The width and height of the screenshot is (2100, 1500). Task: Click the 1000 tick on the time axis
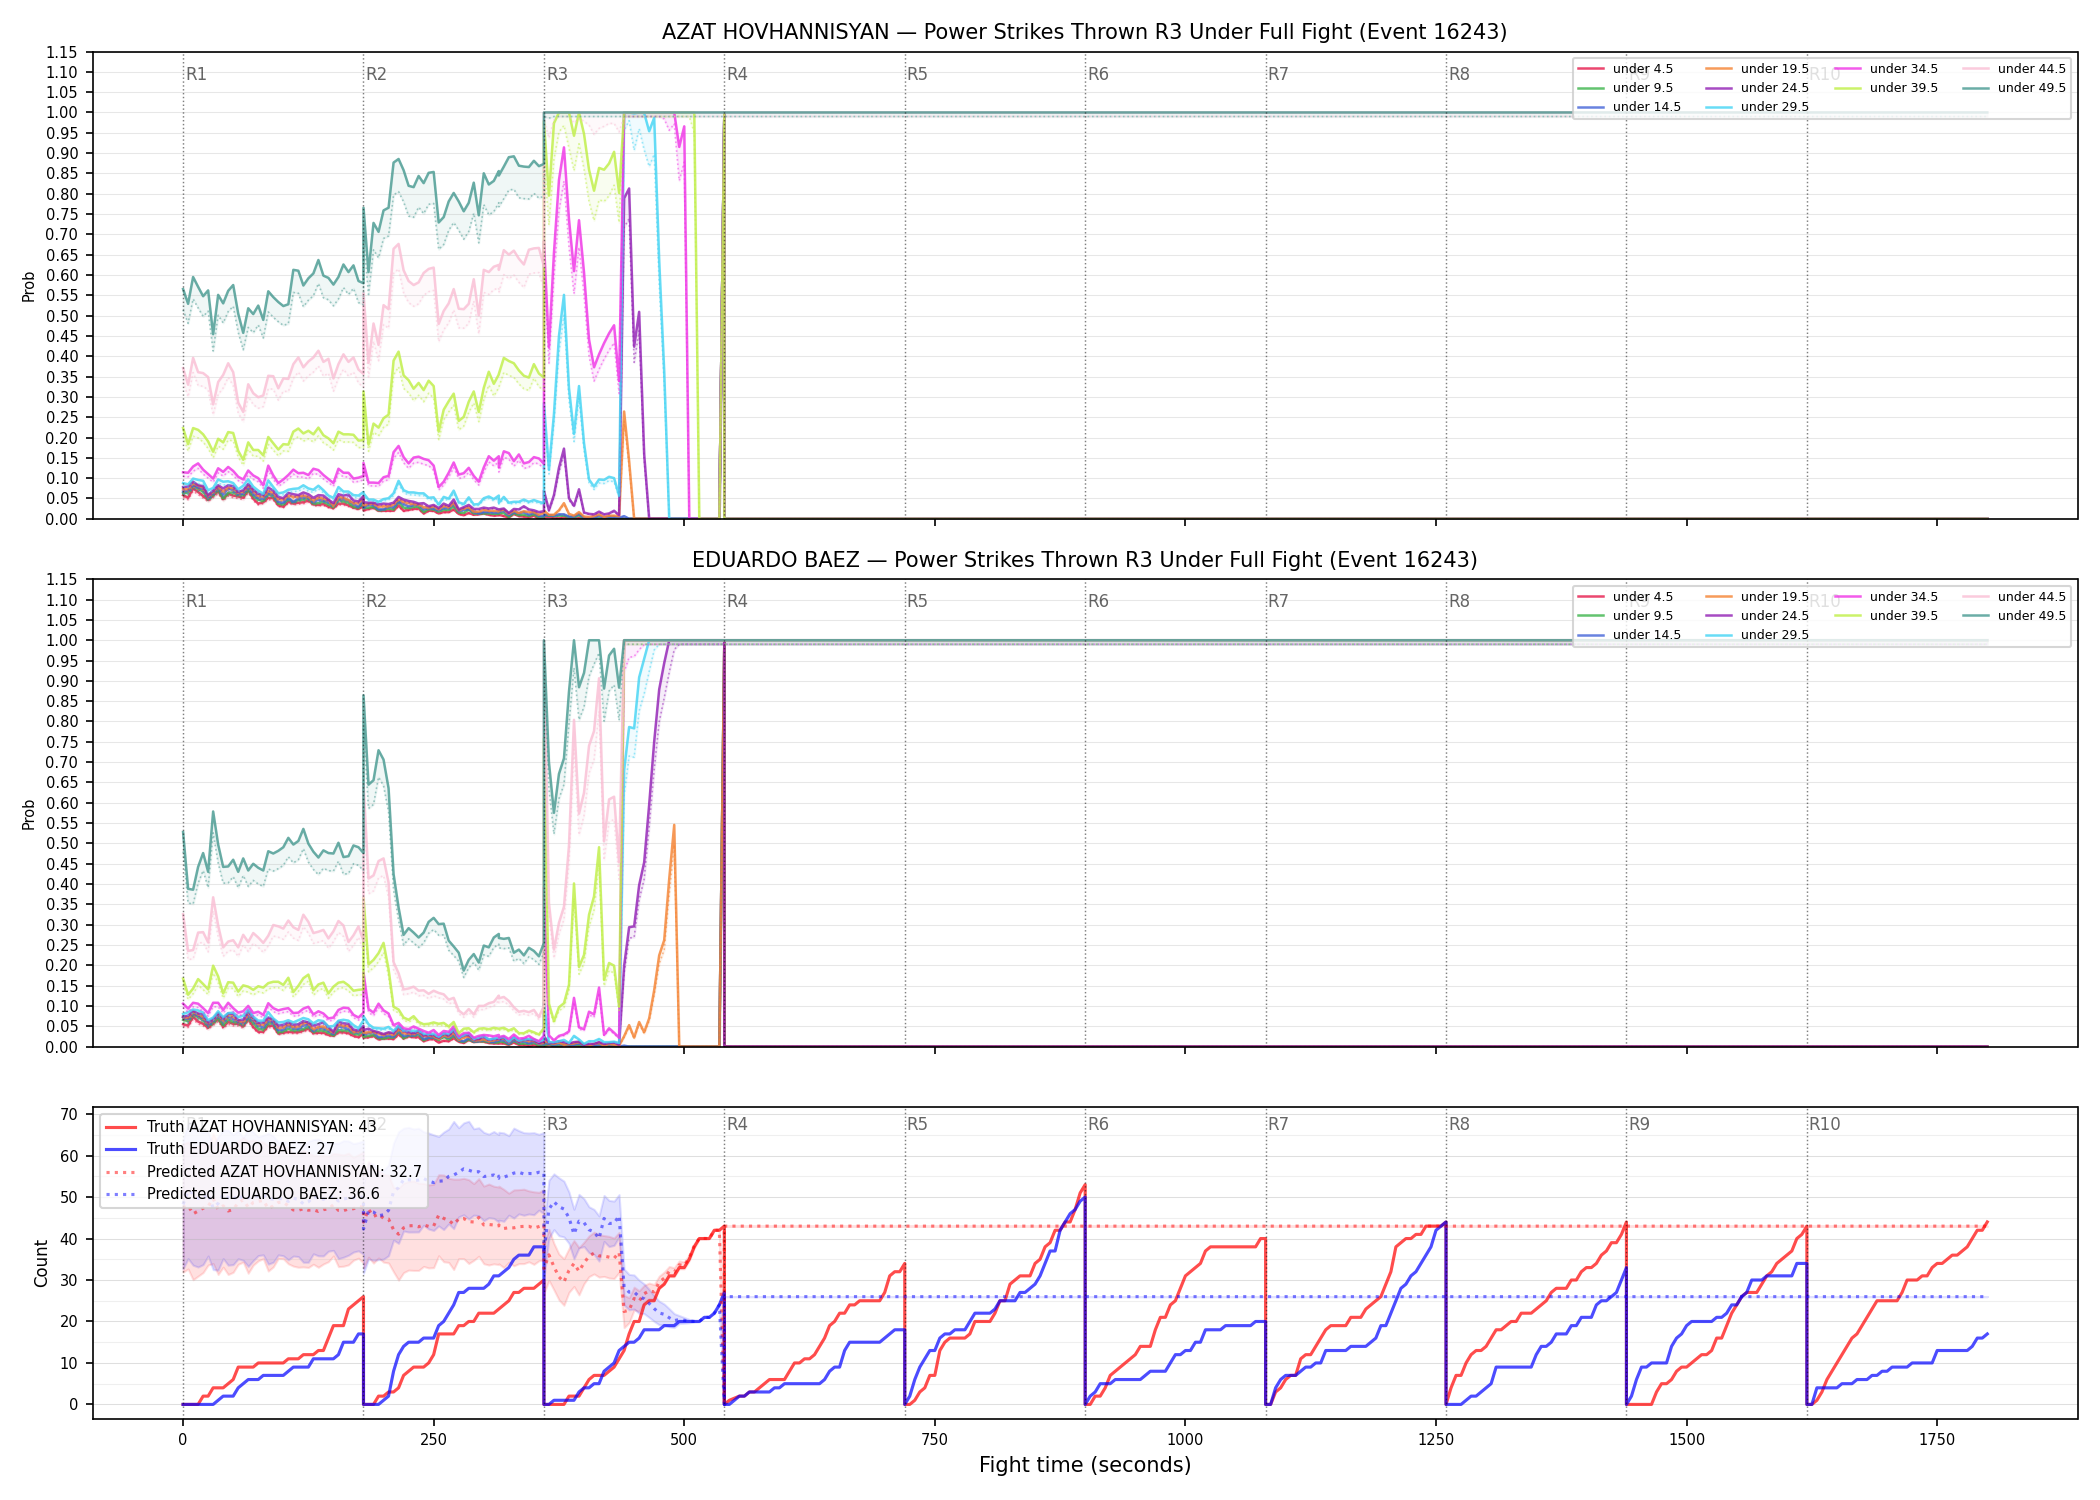(1185, 1439)
